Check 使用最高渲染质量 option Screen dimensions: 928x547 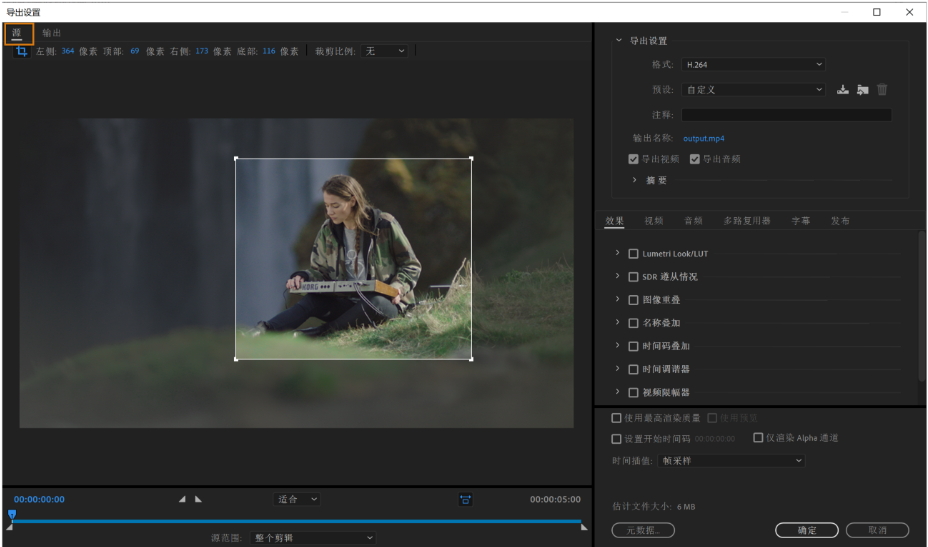coord(616,418)
